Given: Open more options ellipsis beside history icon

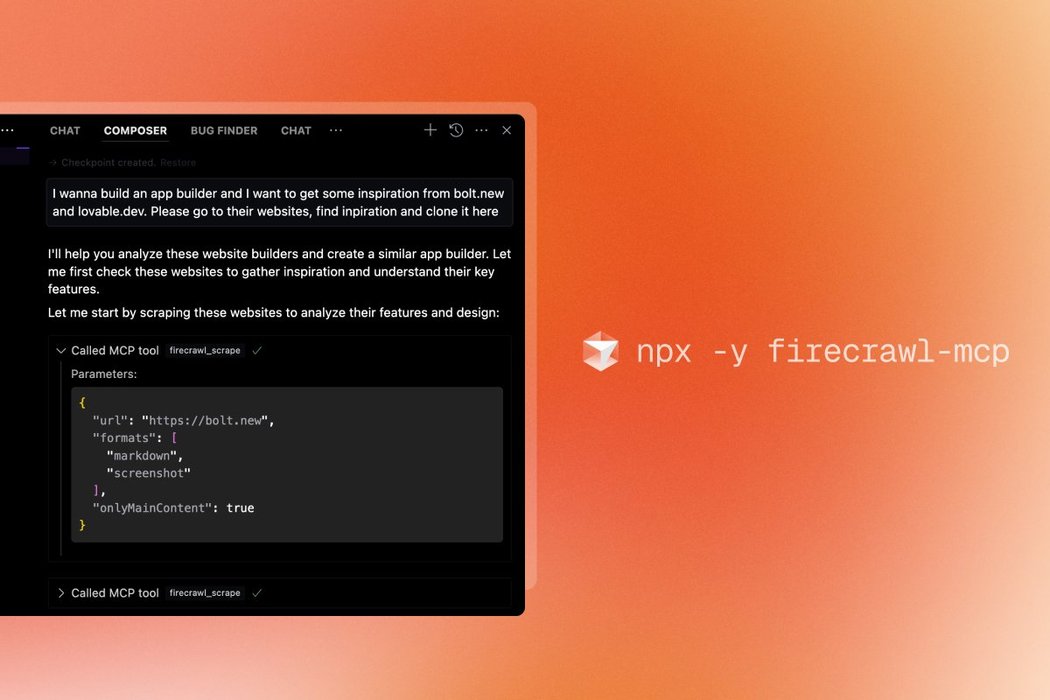Looking at the screenshot, I should [x=481, y=131].
